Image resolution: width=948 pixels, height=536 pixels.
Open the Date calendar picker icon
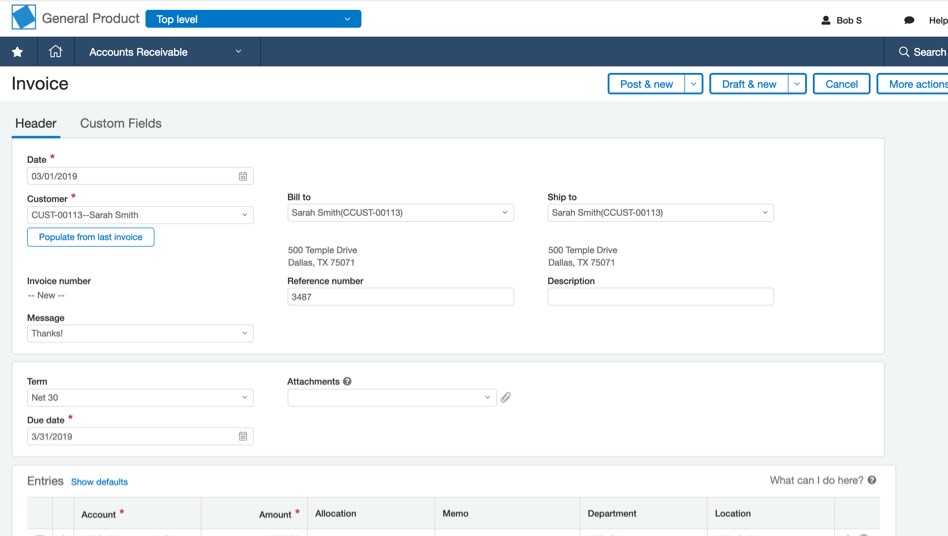[242, 176]
